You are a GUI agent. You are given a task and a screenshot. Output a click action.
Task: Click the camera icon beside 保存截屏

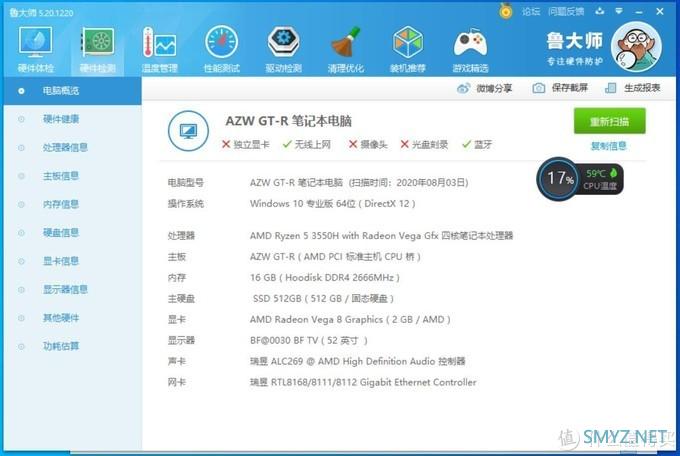tap(539, 88)
